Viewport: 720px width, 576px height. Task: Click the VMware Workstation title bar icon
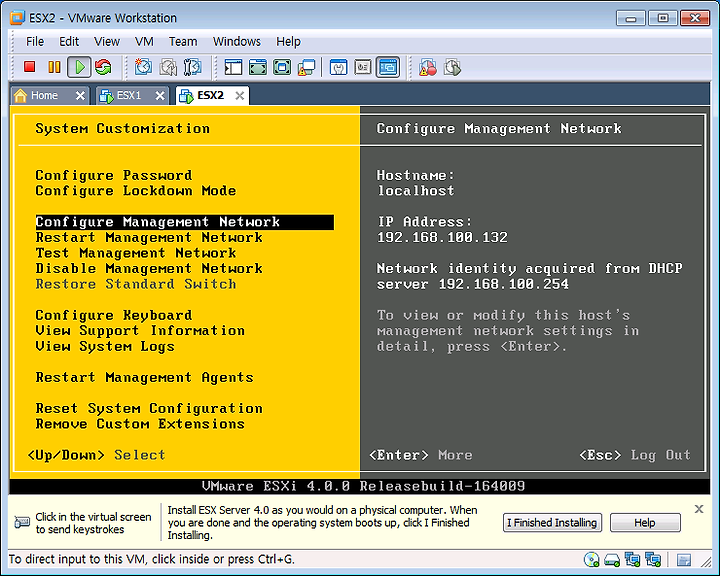coord(17,17)
